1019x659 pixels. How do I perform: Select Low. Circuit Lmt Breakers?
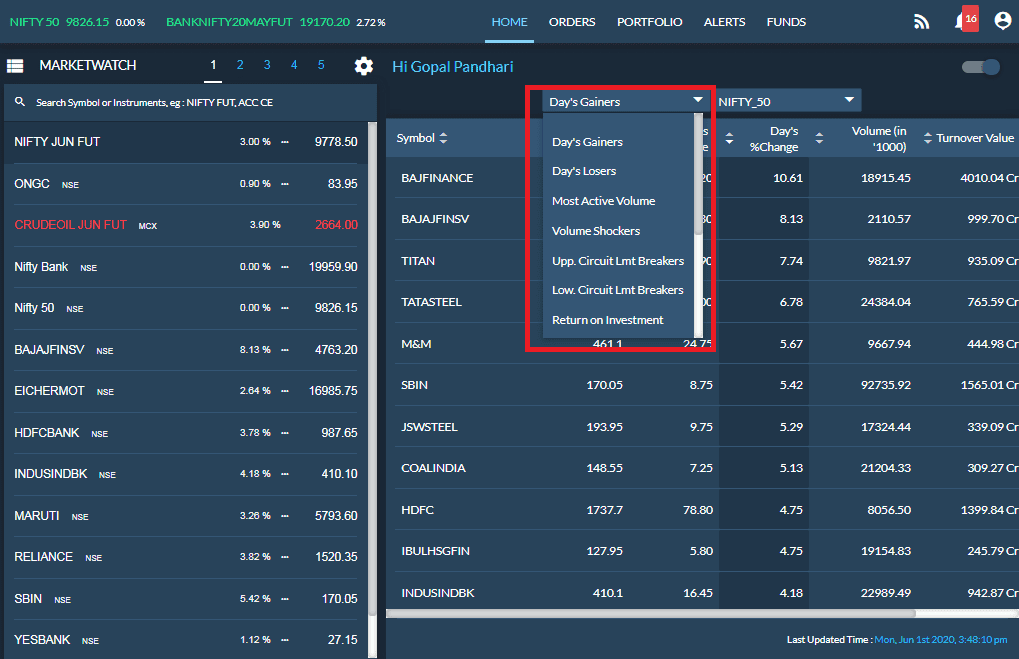click(617, 290)
